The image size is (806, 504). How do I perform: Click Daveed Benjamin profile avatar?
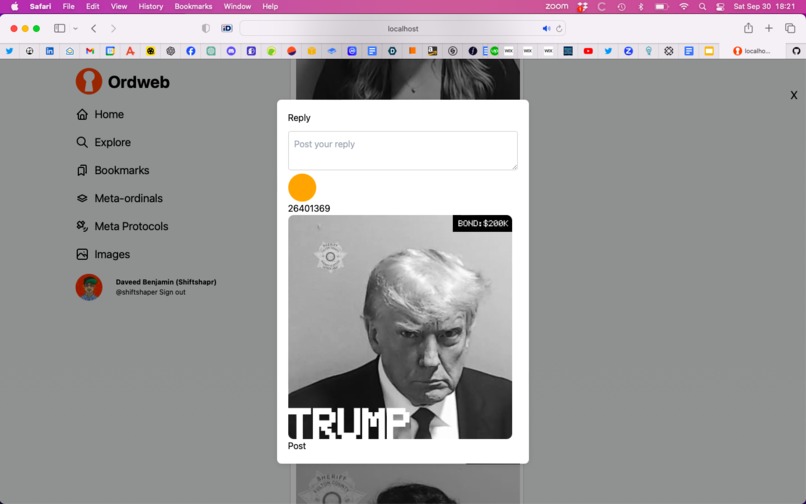point(89,287)
